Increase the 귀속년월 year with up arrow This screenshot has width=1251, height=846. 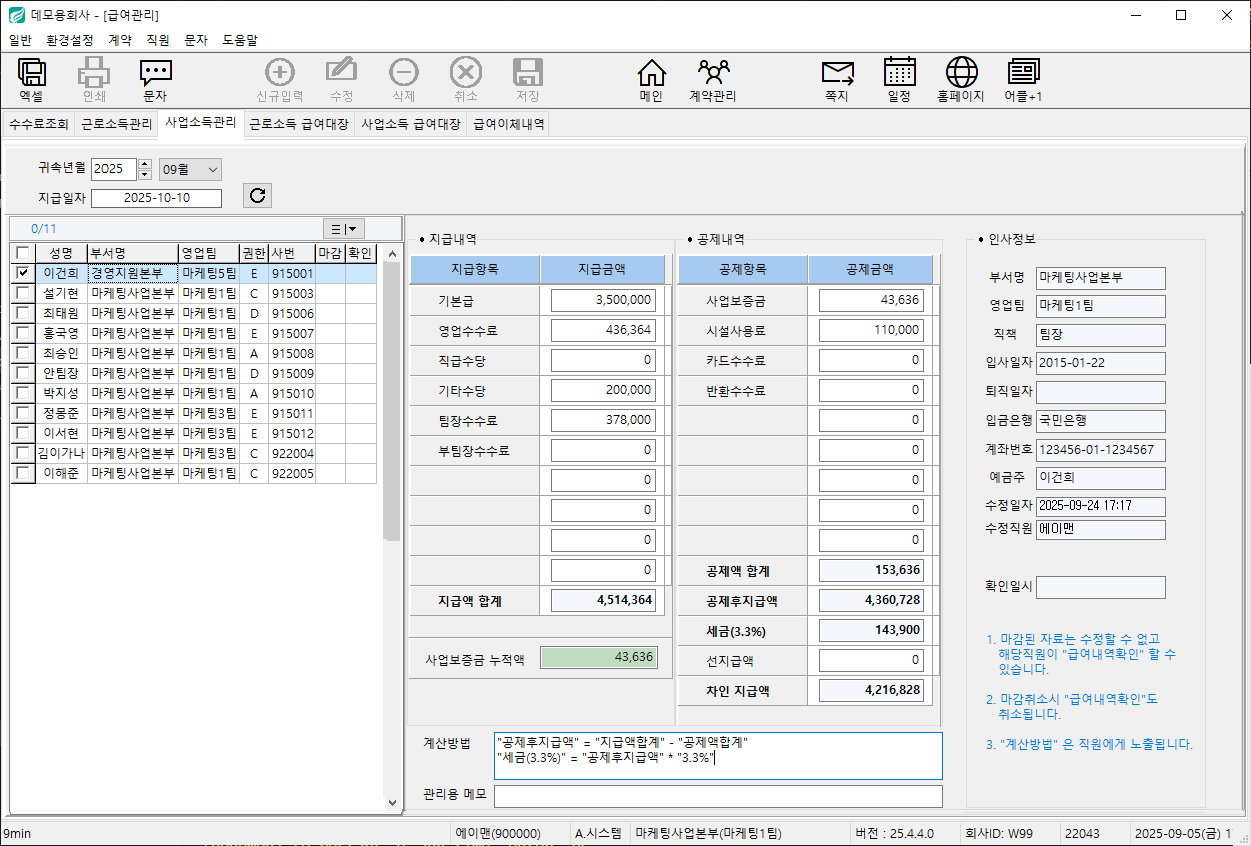tap(145, 164)
